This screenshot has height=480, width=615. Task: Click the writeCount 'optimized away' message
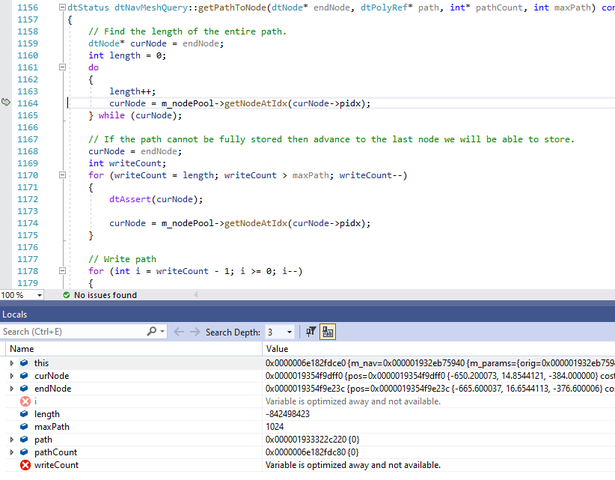point(353,465)
